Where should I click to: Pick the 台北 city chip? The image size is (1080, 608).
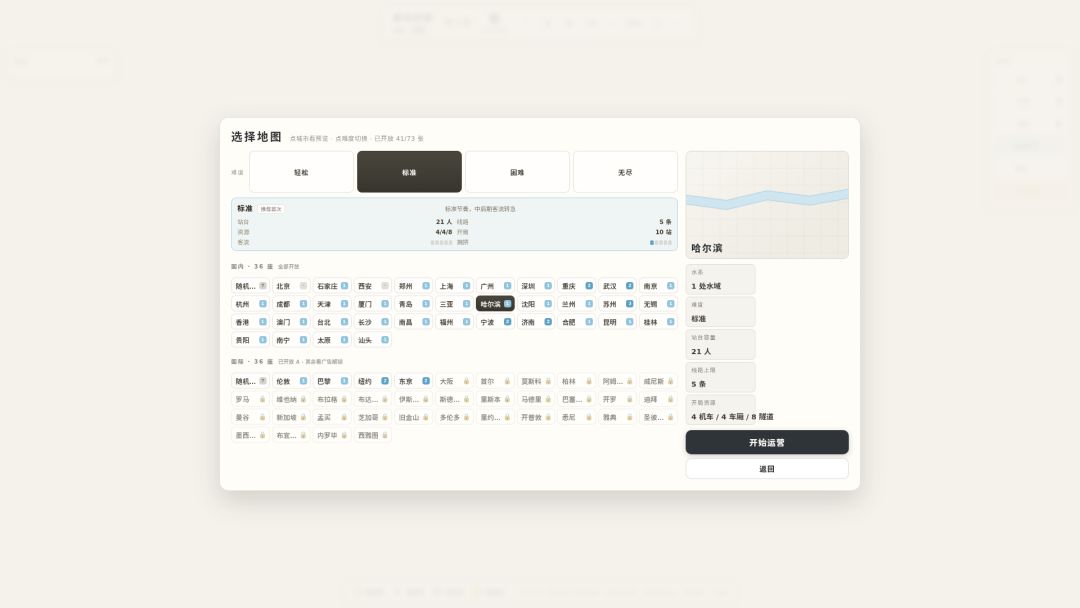coord(331,322)
